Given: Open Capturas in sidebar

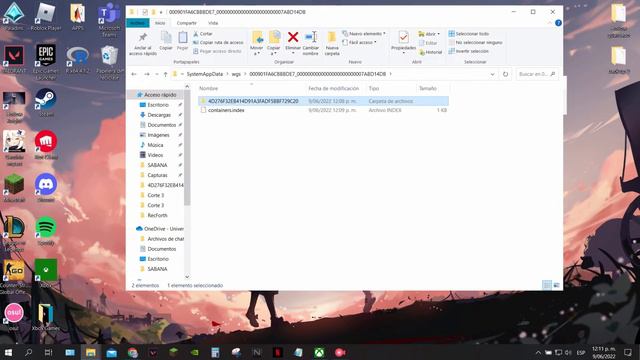Looking at the screenshot, I should pos(157,175).
